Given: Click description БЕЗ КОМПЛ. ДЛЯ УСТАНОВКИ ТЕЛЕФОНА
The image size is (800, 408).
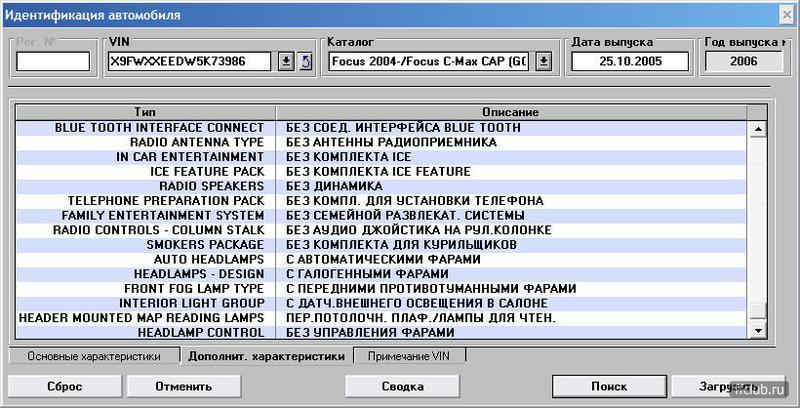Looking at the screenshot, I should point(415,201).
